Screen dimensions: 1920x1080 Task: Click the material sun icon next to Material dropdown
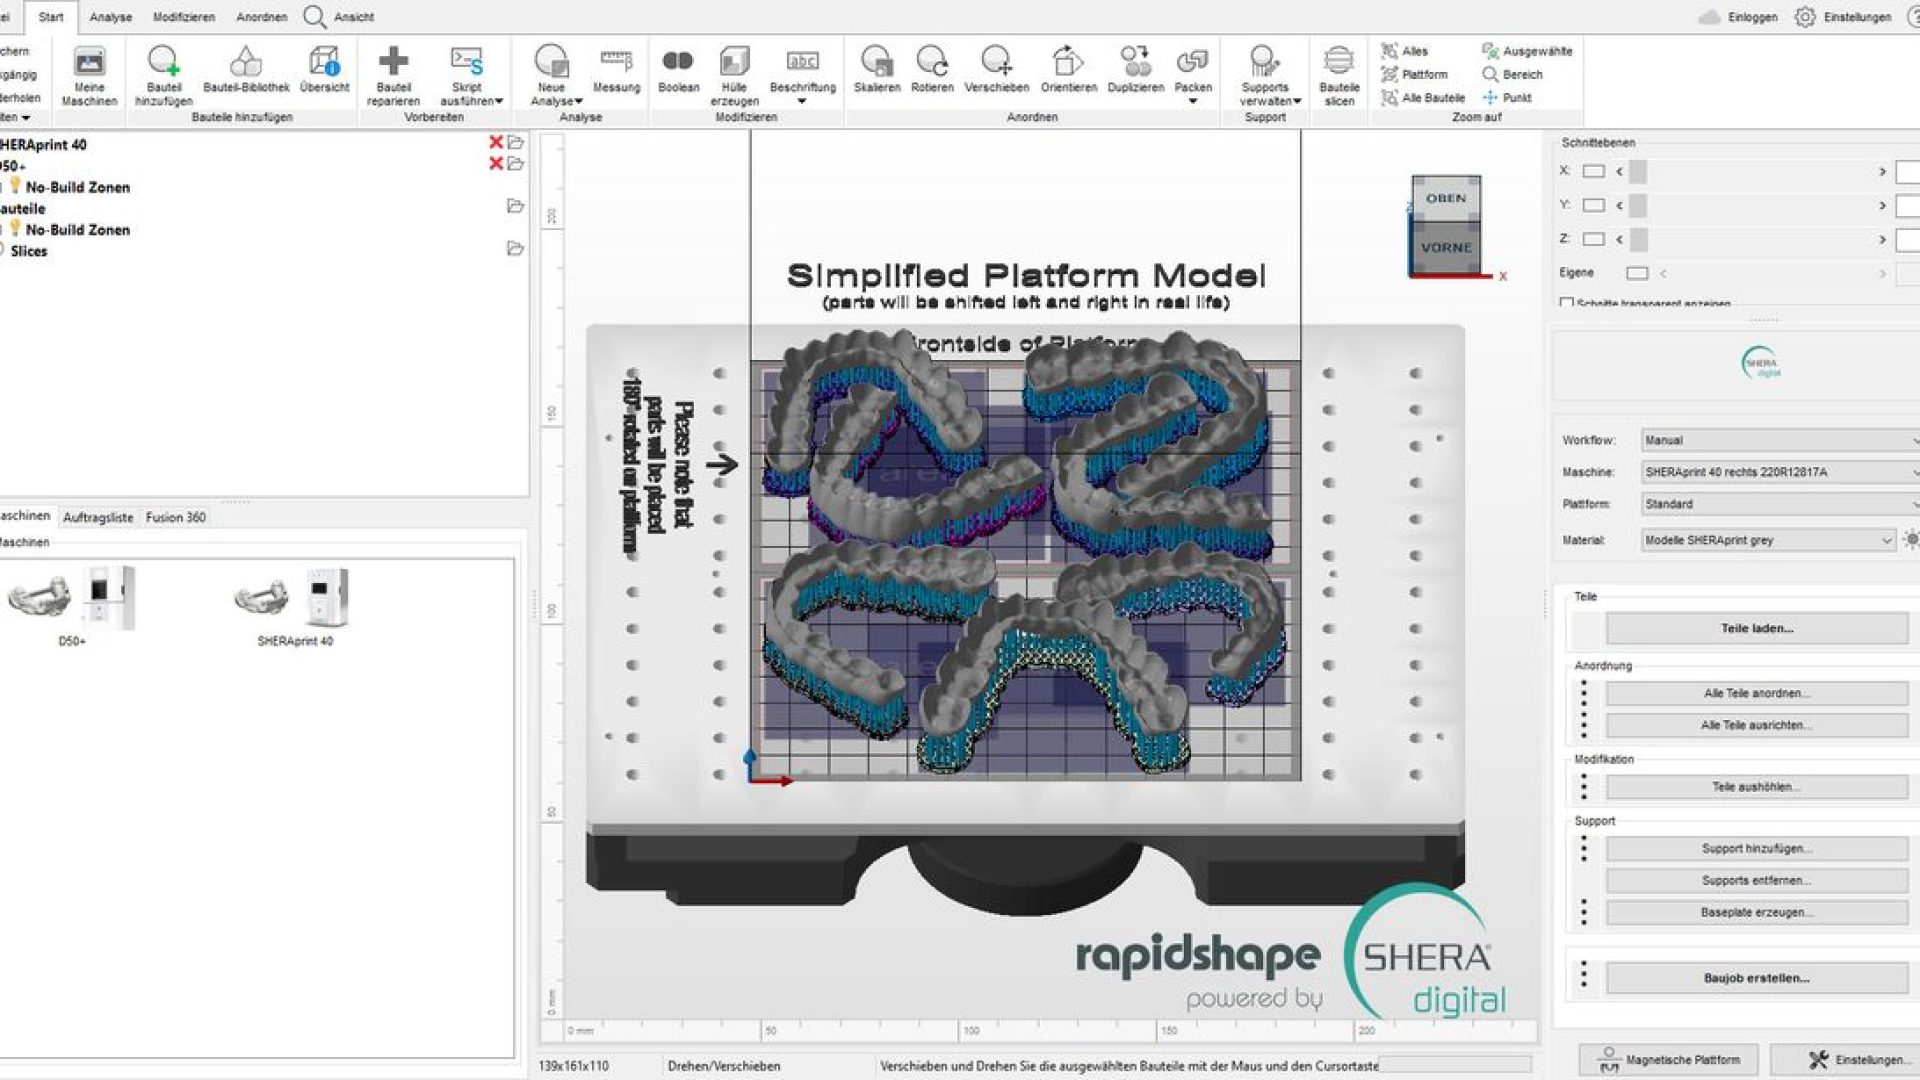[x=1912, y=540]
